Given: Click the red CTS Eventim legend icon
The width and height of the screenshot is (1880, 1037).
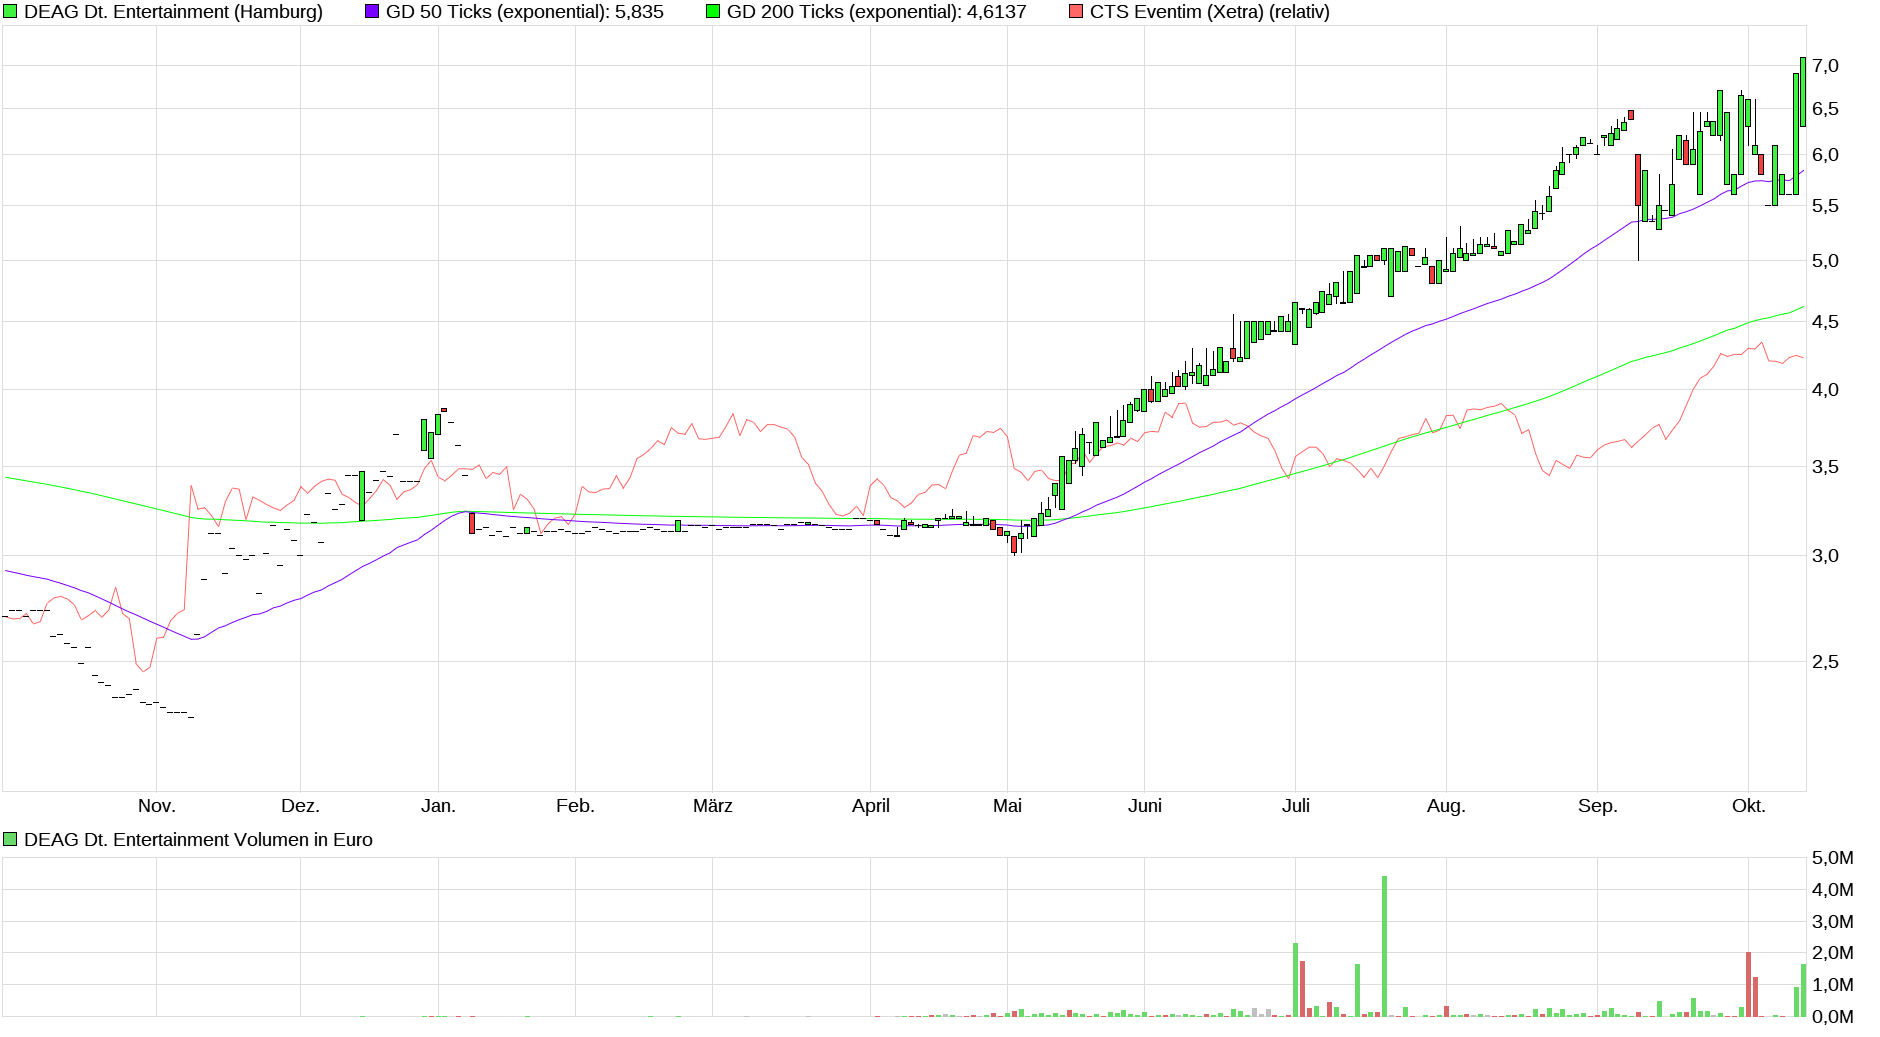Looking at the screenshot, I should pyautogui.click(x=1075, y=12).
